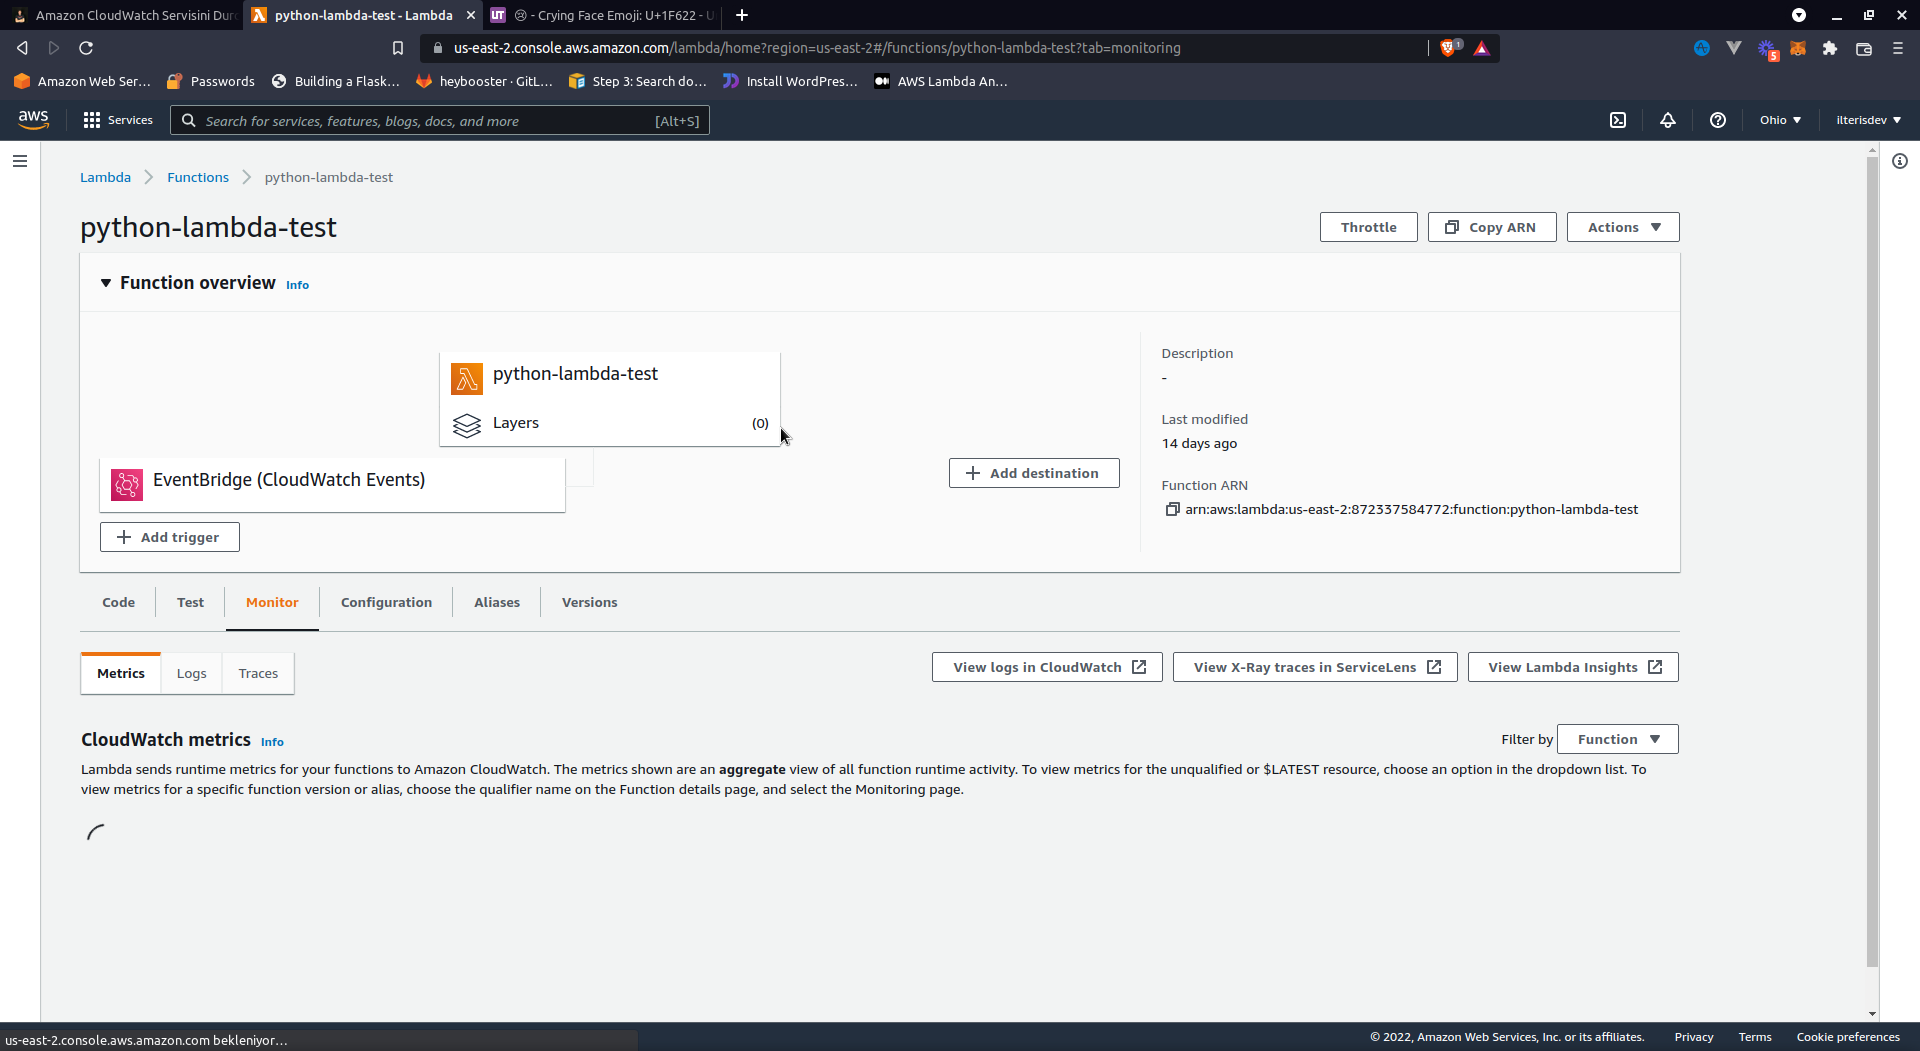Open the Filter by Function dropdown
The image size is (1920, 1051).
tap(1617, 739)
